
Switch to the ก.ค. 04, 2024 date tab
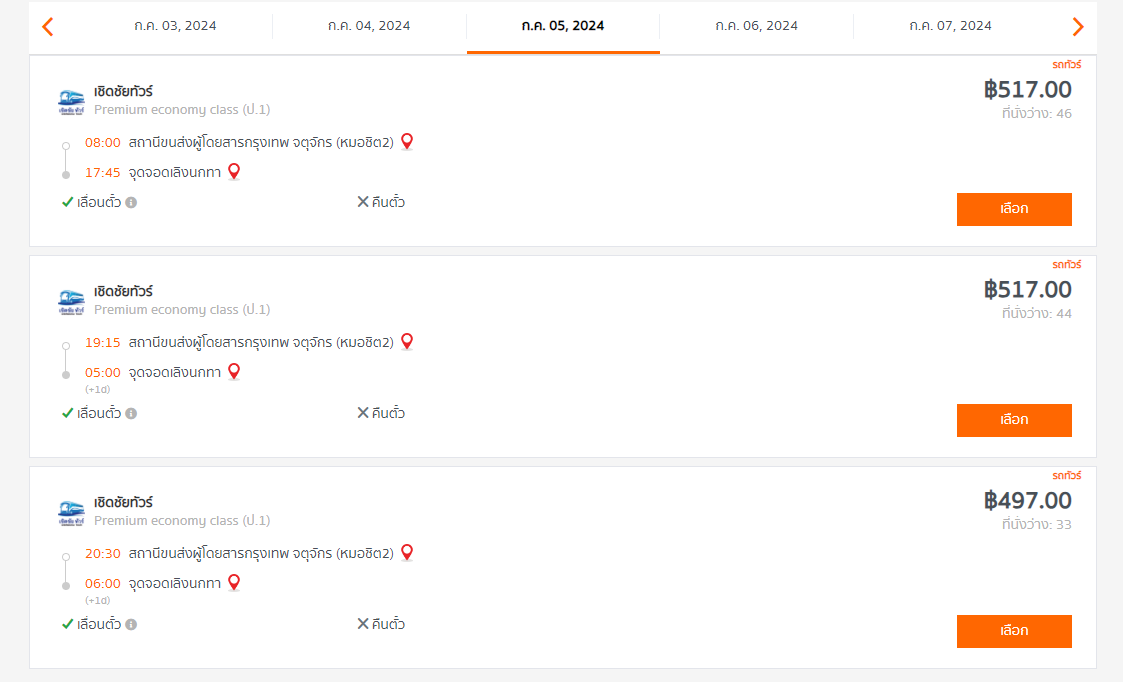point(369,26)
